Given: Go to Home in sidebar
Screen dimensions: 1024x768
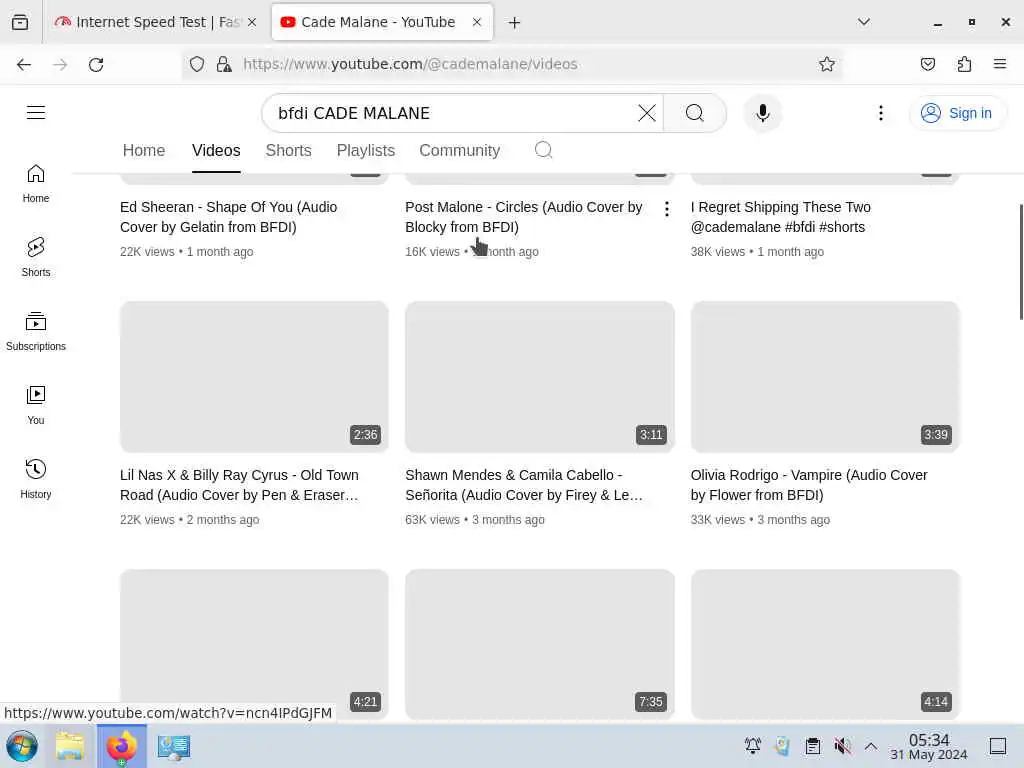Looking at the screenshot, I should tap(36, 184).
